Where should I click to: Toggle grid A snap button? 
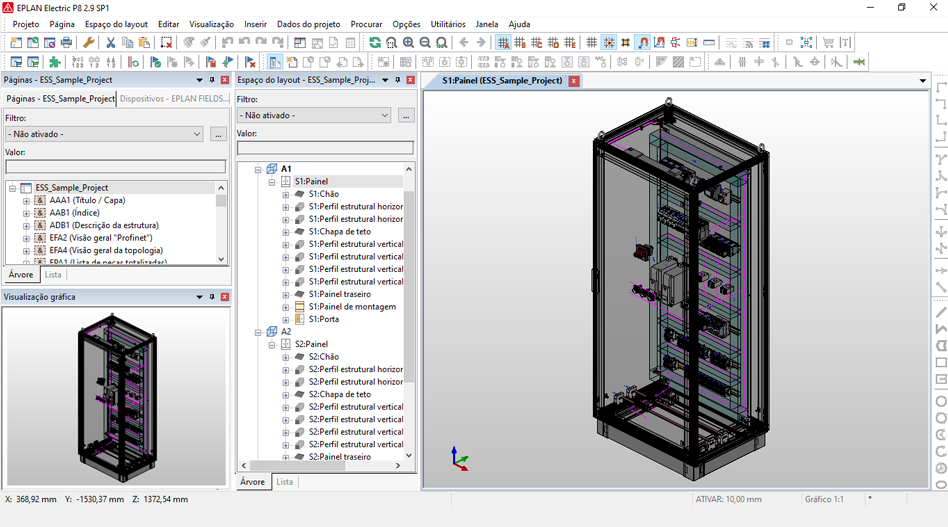pos(503,43)
